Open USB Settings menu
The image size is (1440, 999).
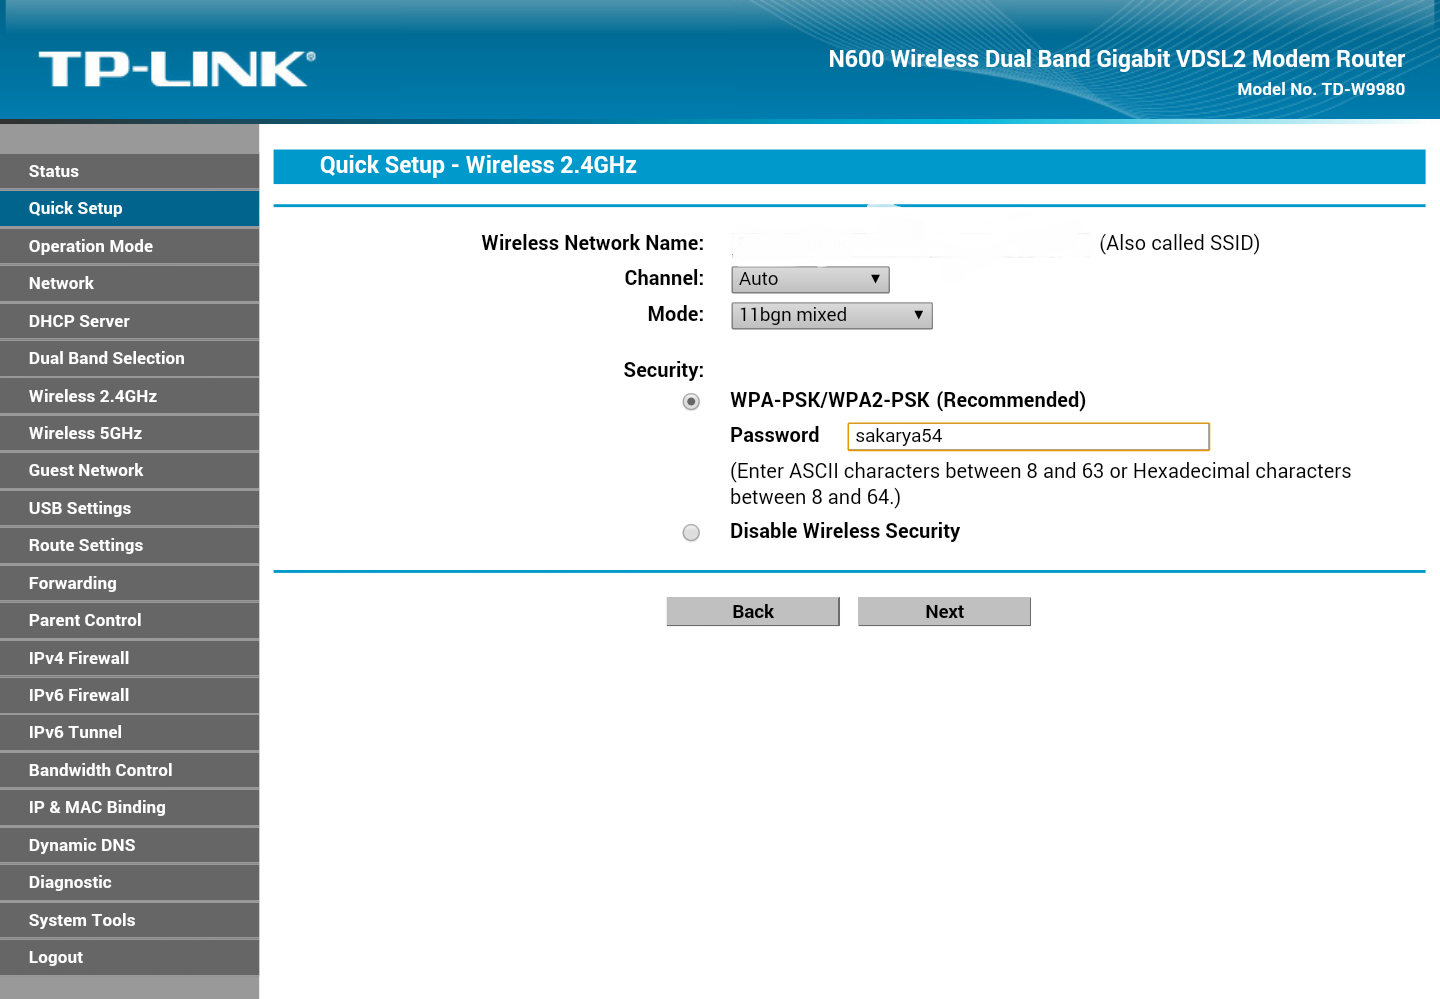pos(129,508)
